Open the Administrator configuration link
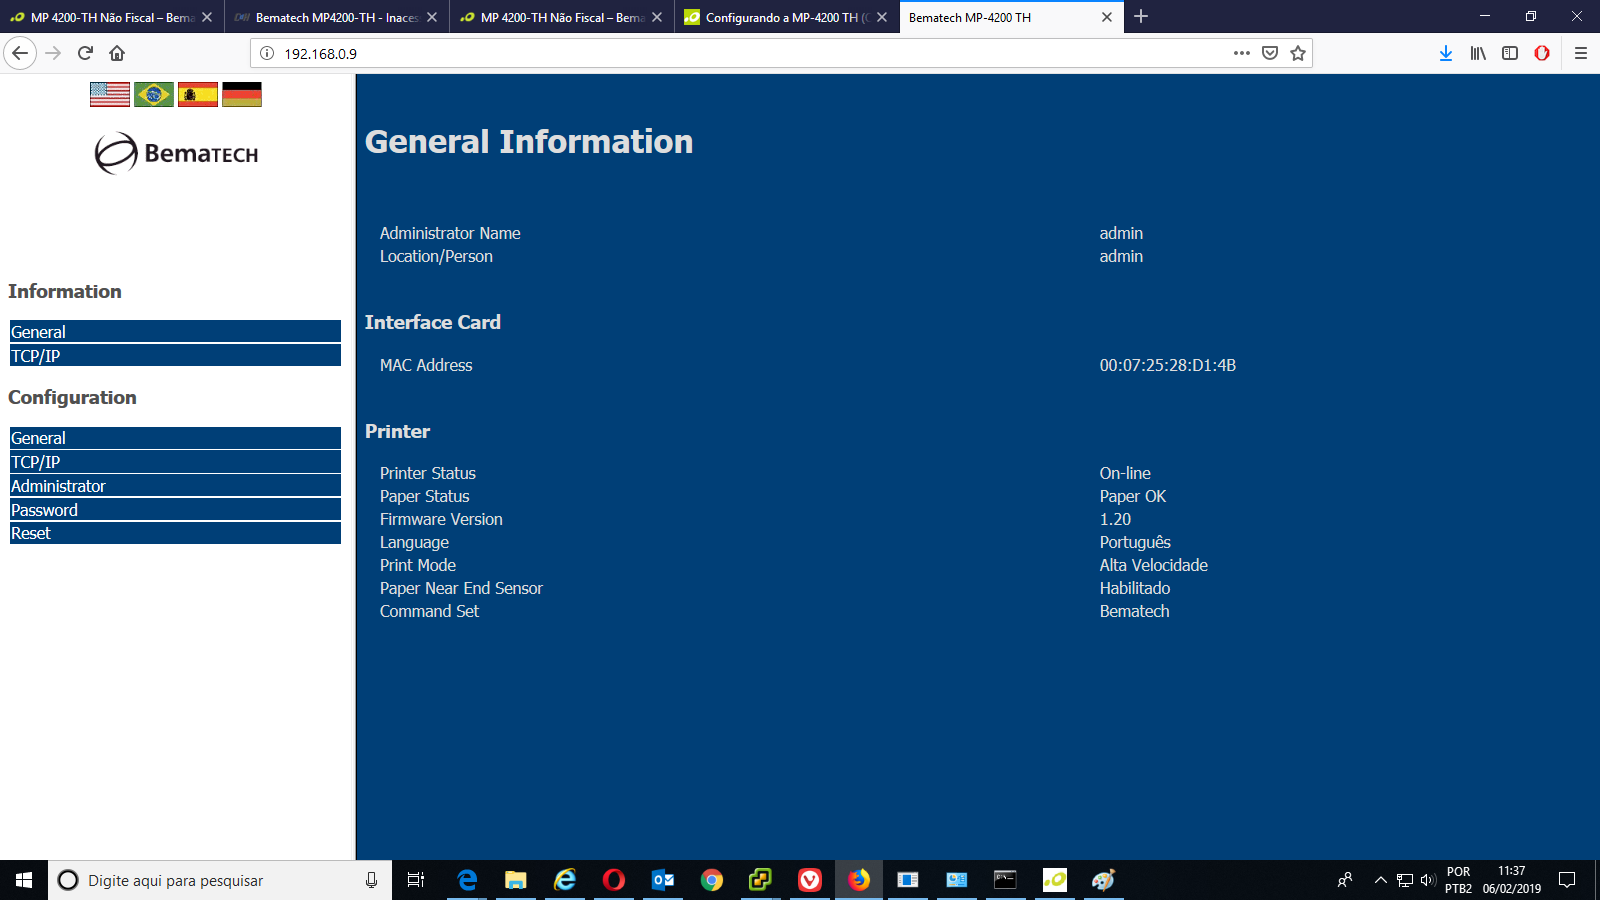This screenshot has height=900, width=1600. pos(175,486)
